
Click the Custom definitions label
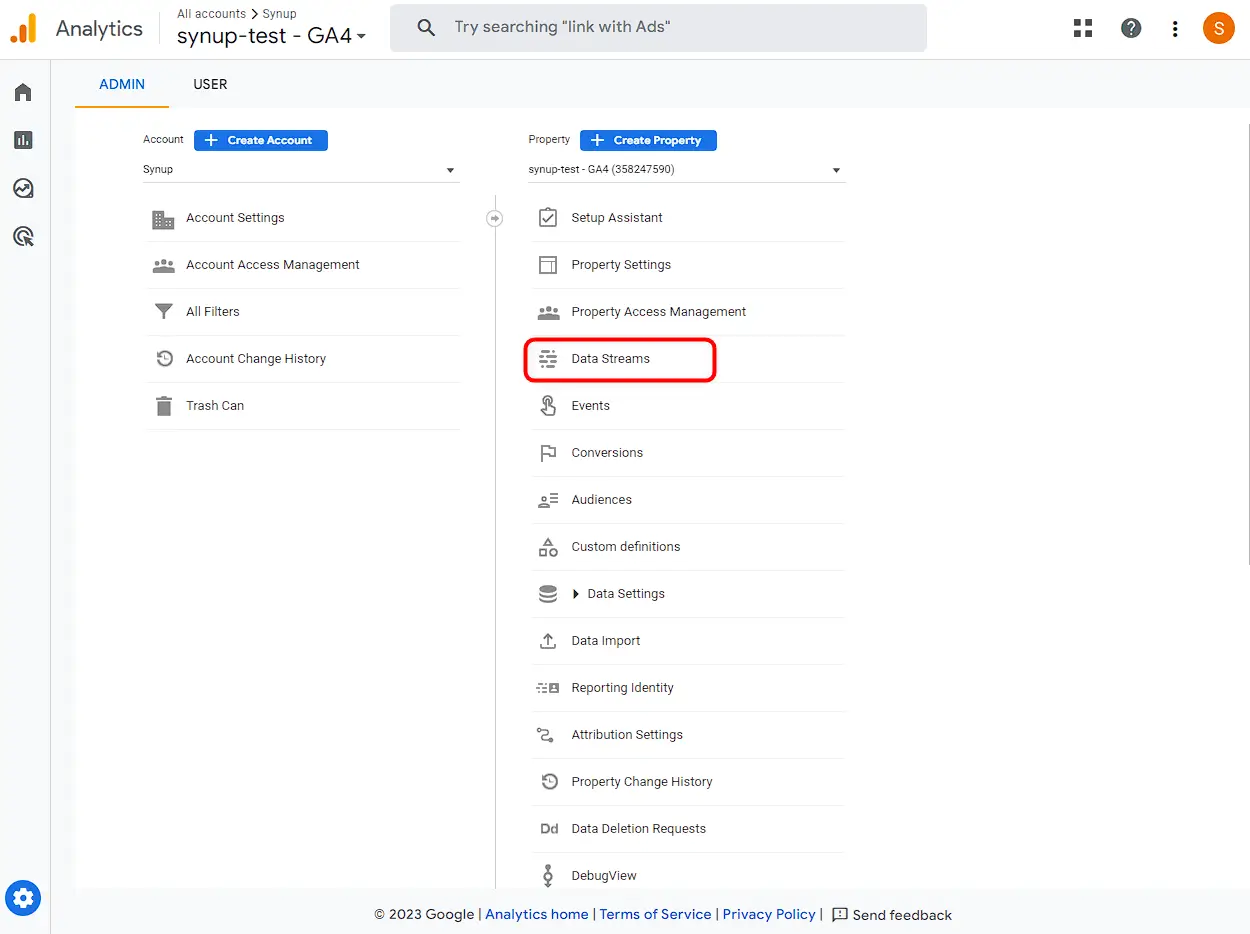(626, 547)
